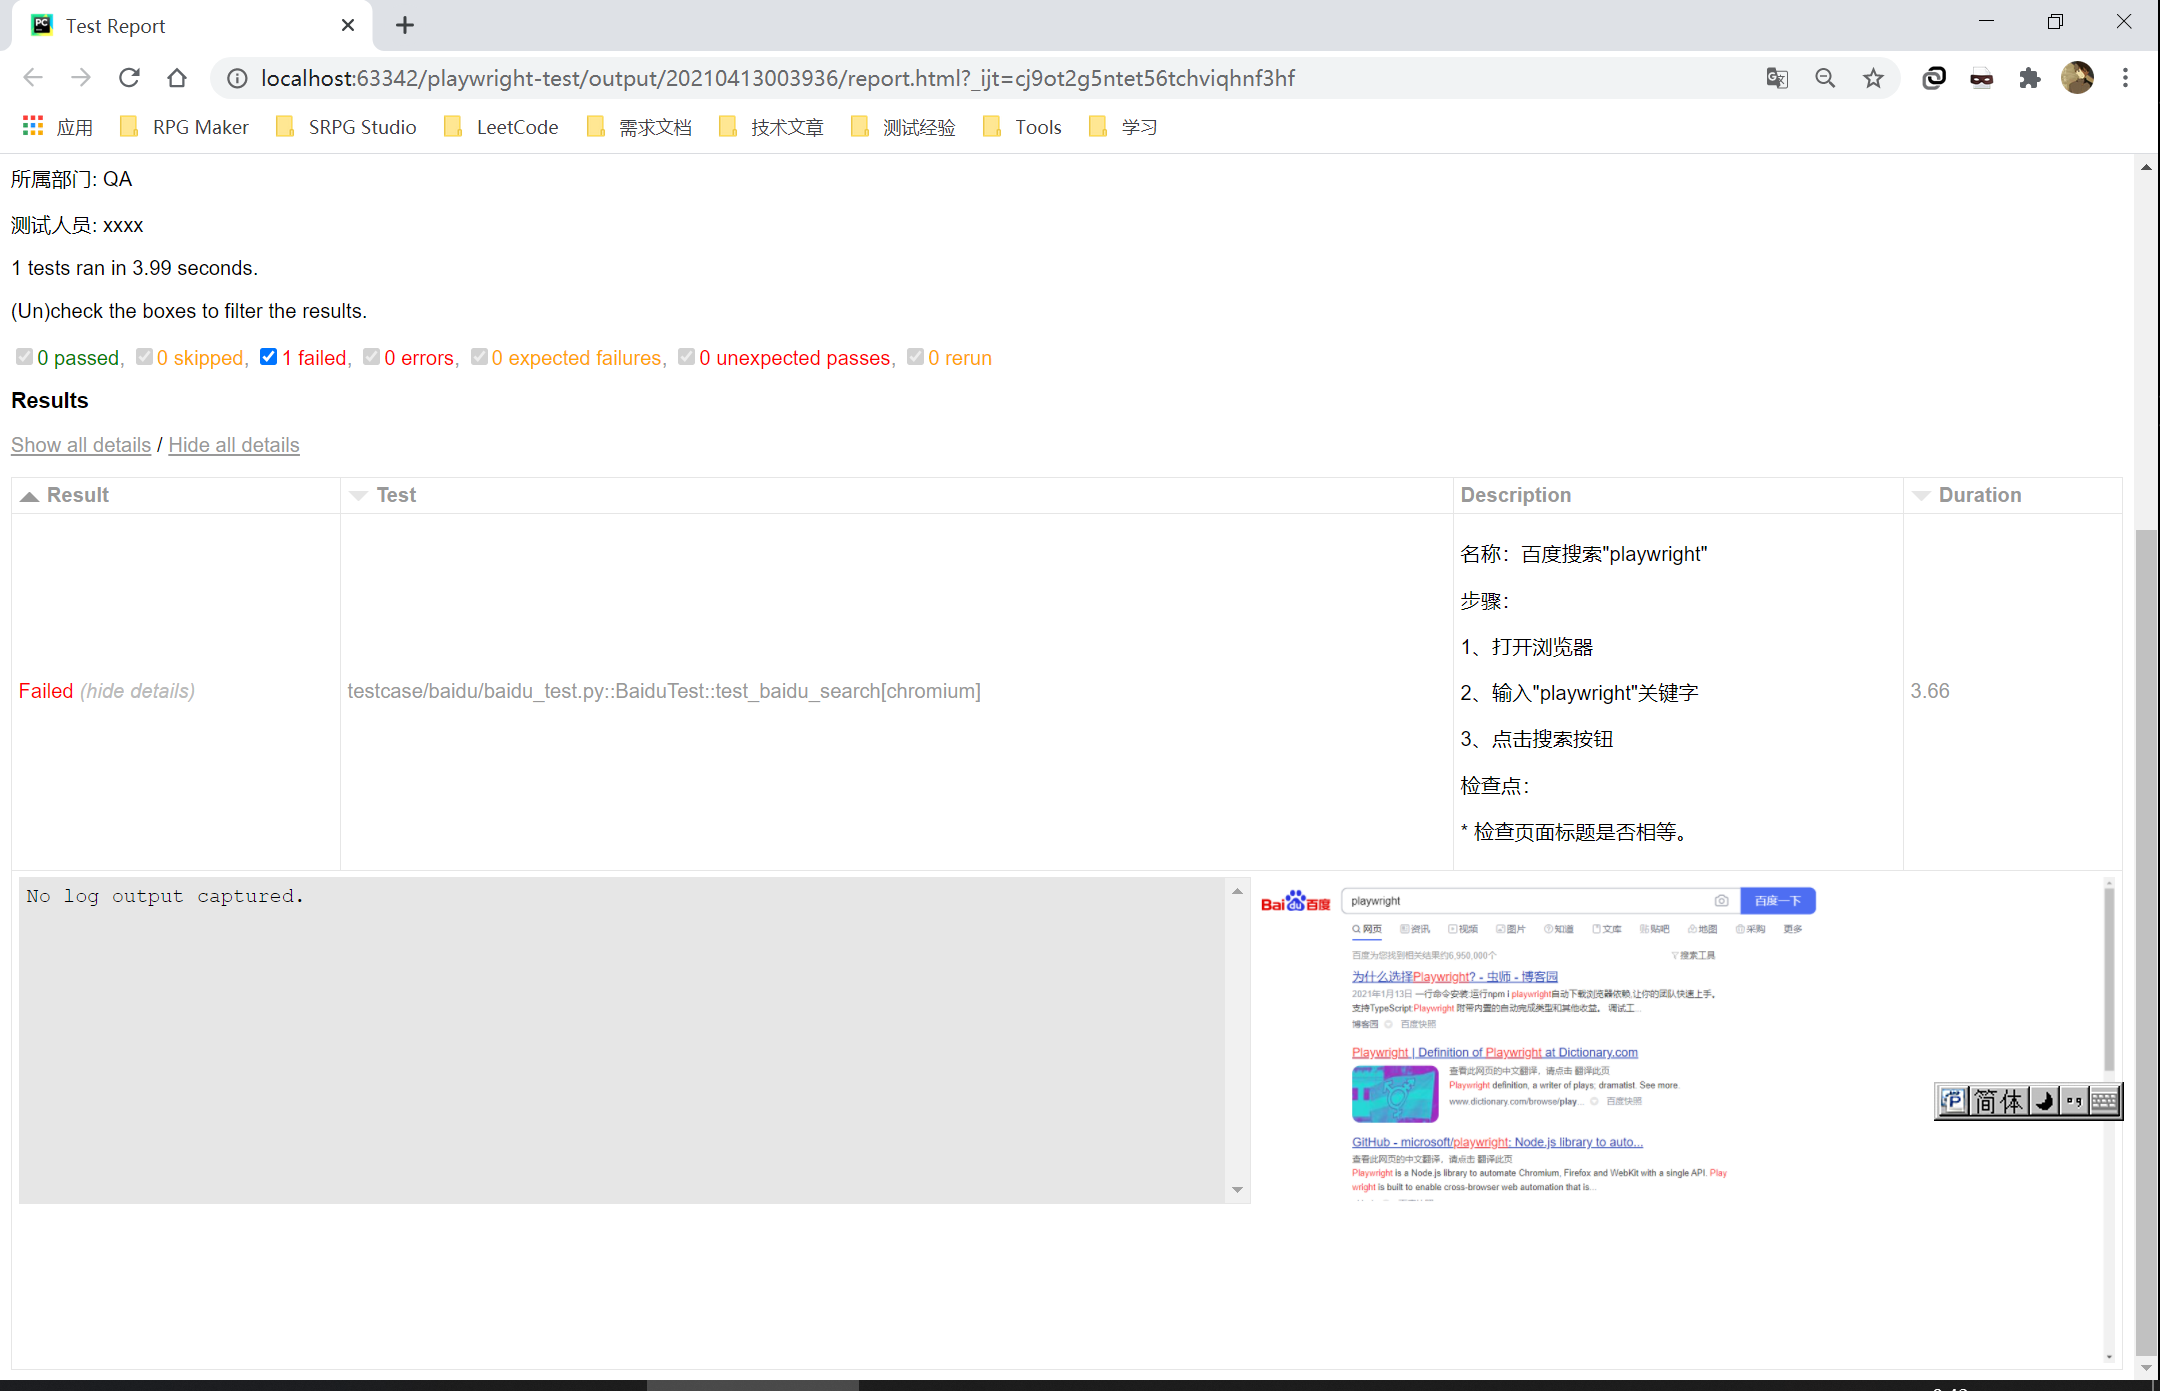Open the extensions puzzle piece icon
The height and width of the screenshot is (1391, 2160).
[2029, 78]
